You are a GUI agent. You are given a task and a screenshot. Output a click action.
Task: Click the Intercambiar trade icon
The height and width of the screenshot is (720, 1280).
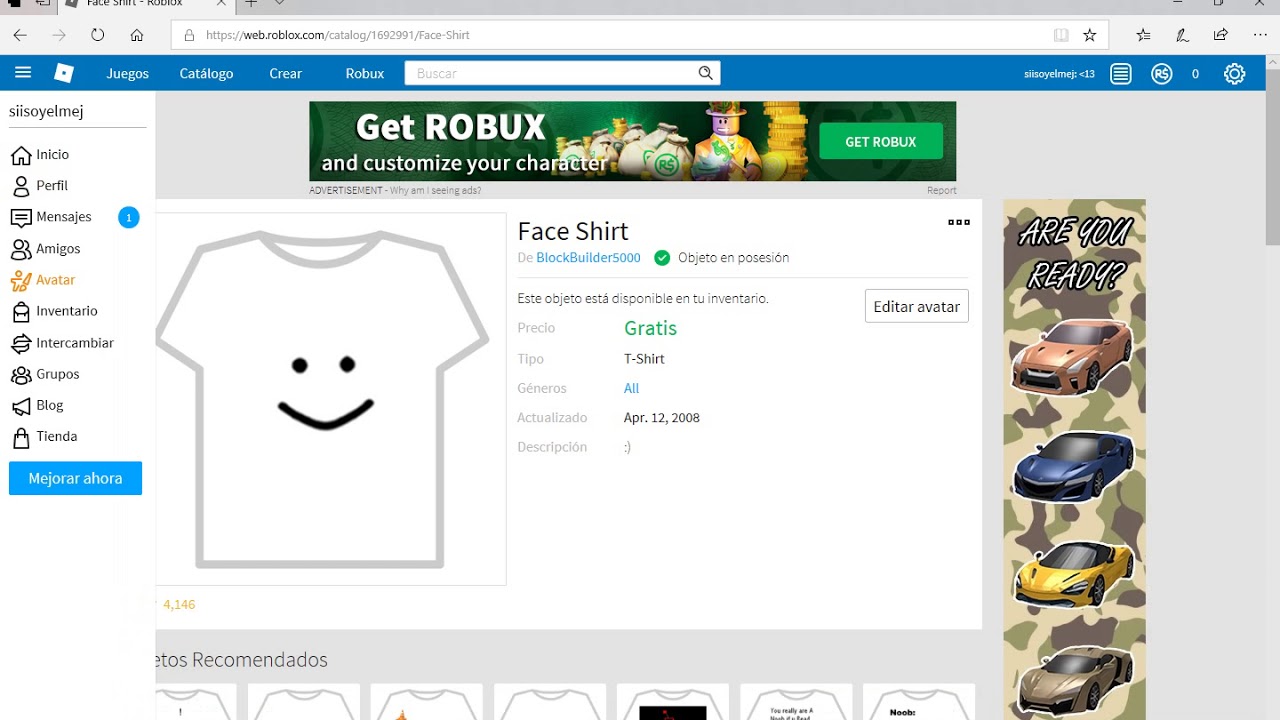(x=21, y=343)
